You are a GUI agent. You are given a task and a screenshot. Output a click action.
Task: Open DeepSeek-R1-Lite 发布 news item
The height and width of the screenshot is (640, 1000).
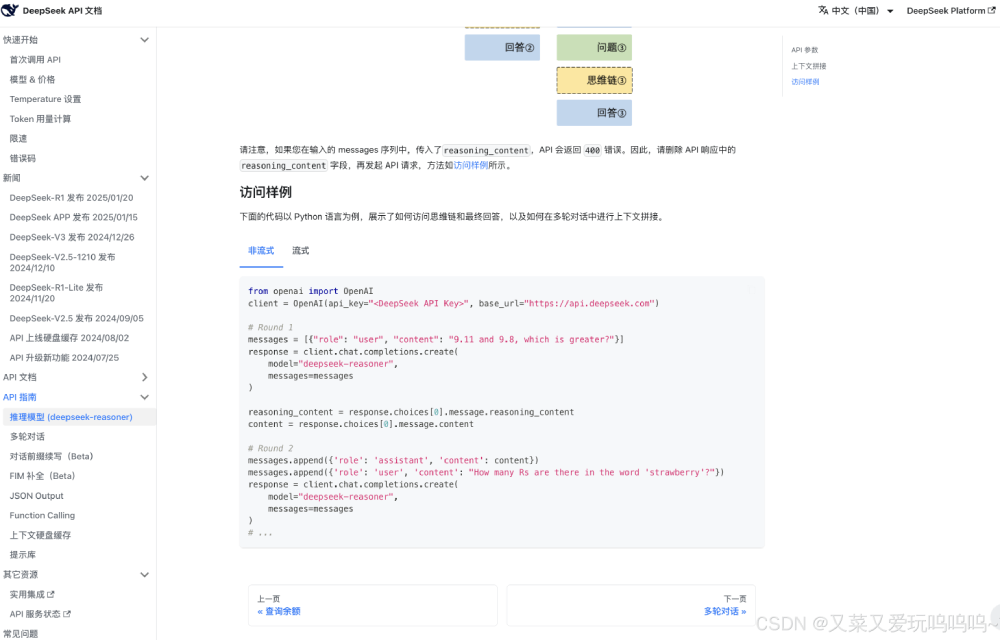coord(56,293)
